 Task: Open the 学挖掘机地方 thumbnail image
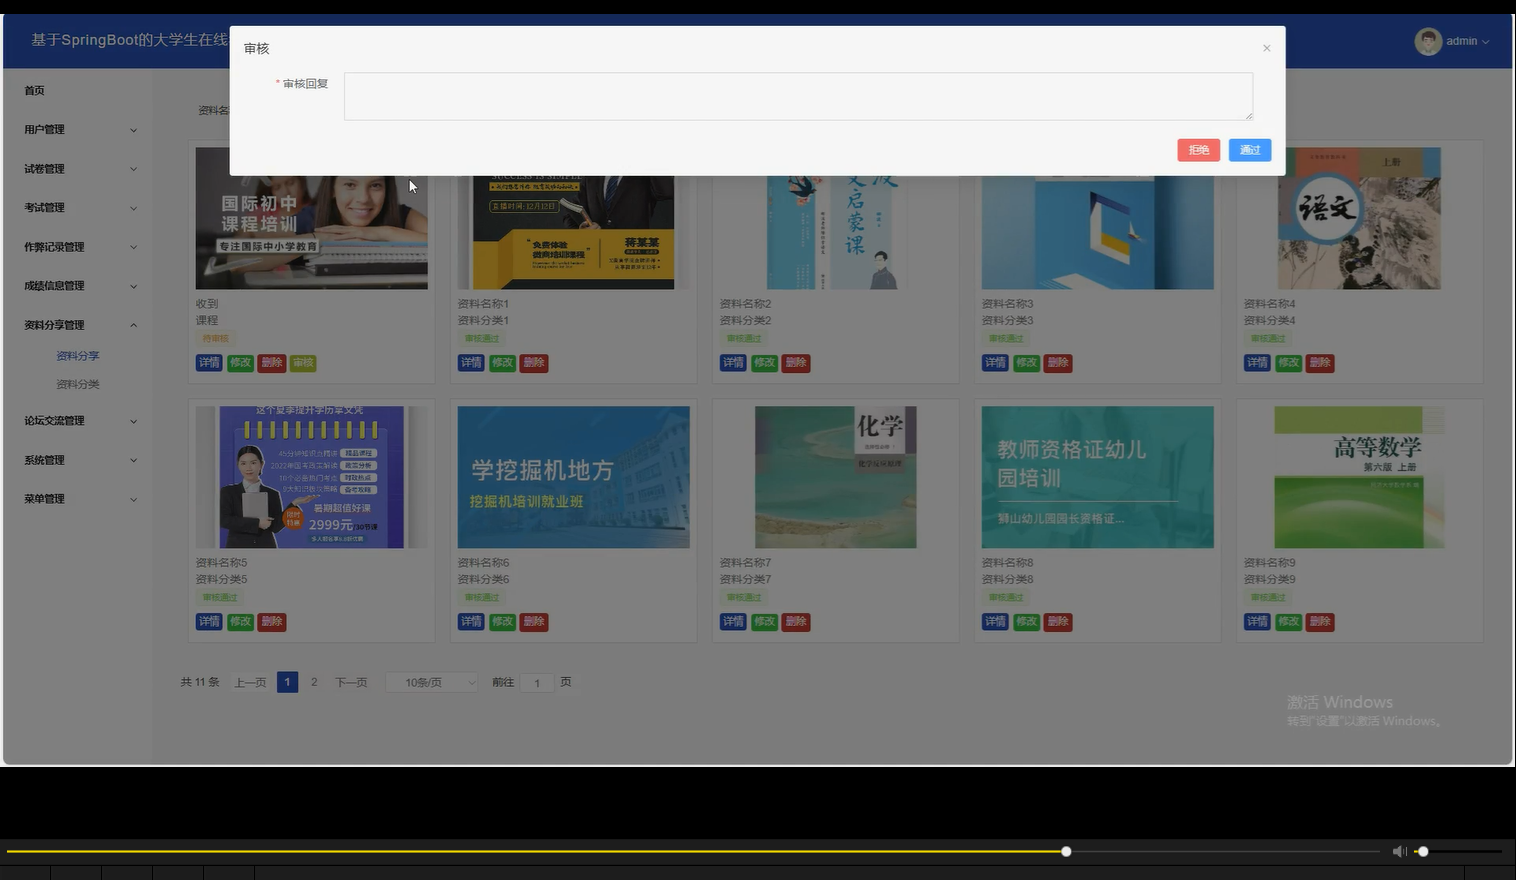(573, 477)
